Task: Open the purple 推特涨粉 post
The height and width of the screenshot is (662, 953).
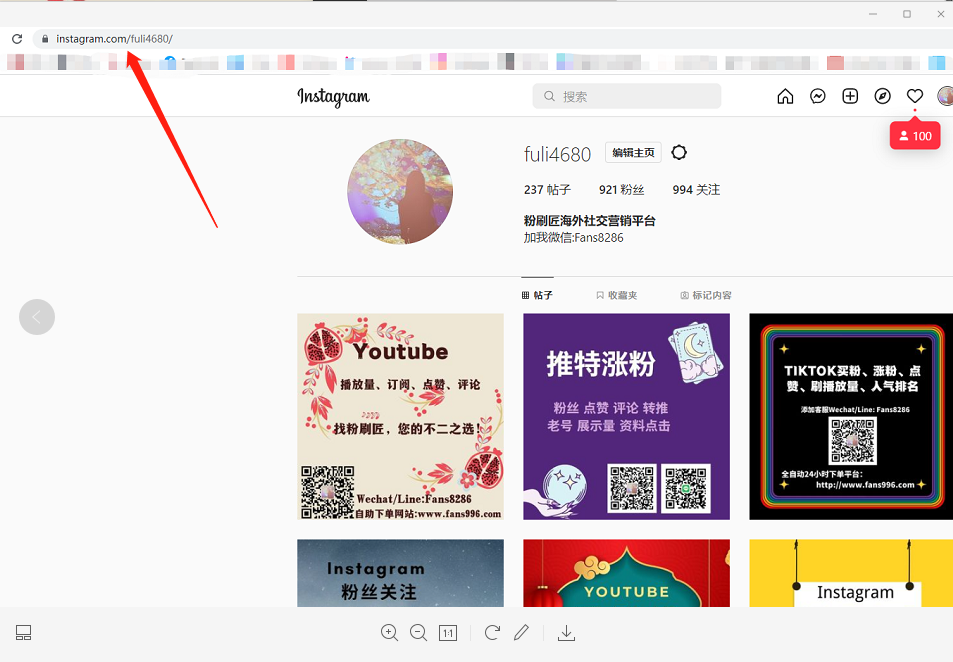Action: (627, 416)
